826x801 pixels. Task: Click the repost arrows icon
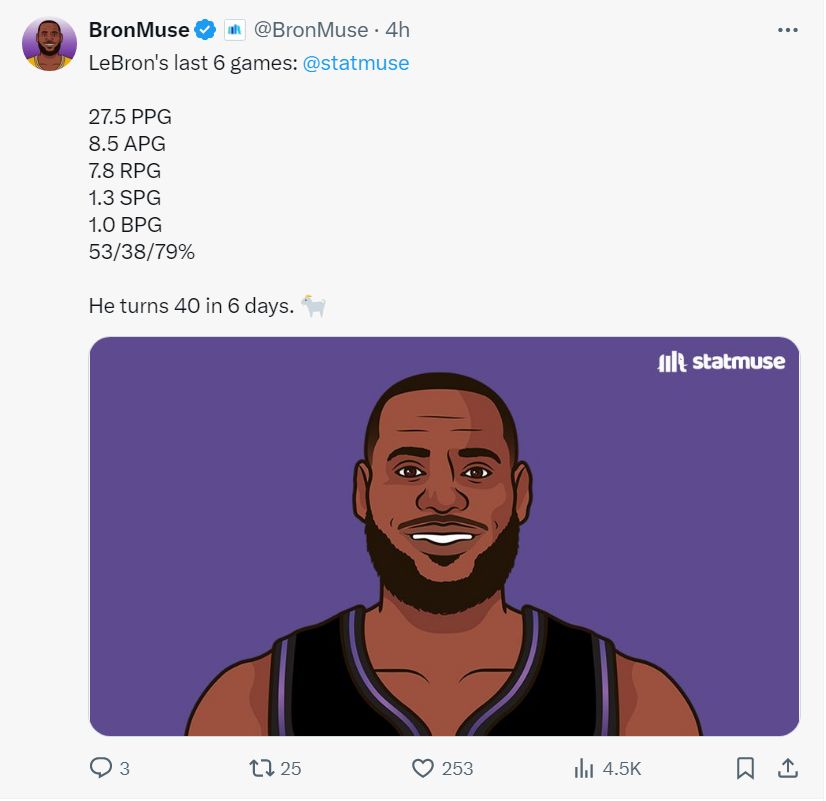(260, 768)
